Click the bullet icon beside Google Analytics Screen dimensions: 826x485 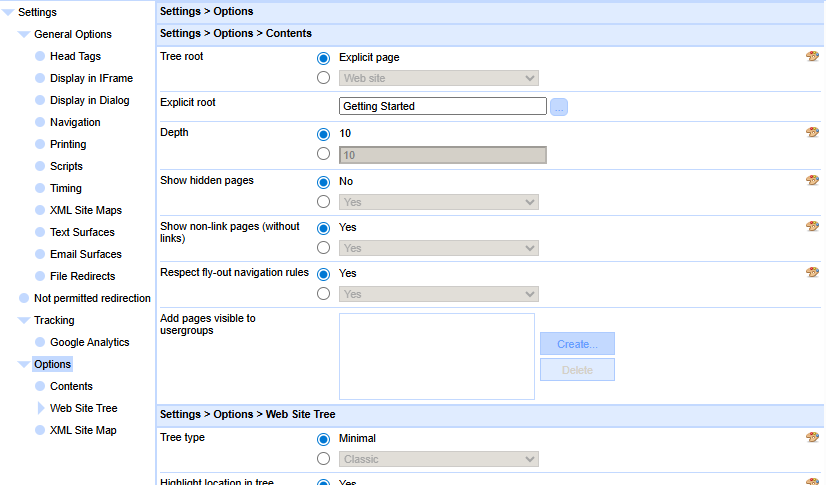point(40,342)
